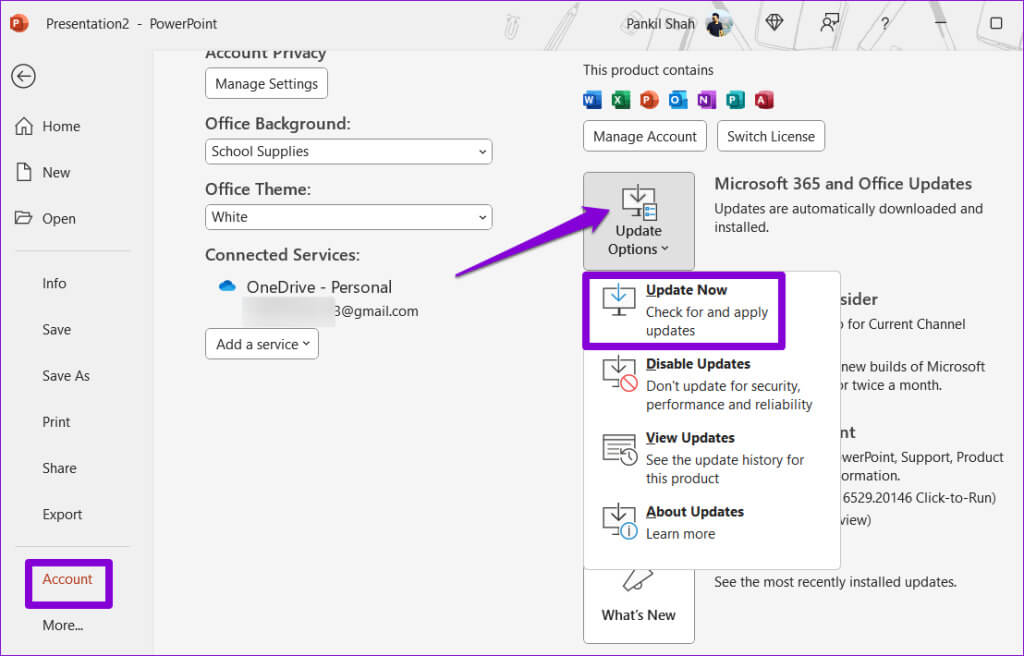Click the Pankil Shah profile picture
1024x656 pixels.
[x=718, y=24]
